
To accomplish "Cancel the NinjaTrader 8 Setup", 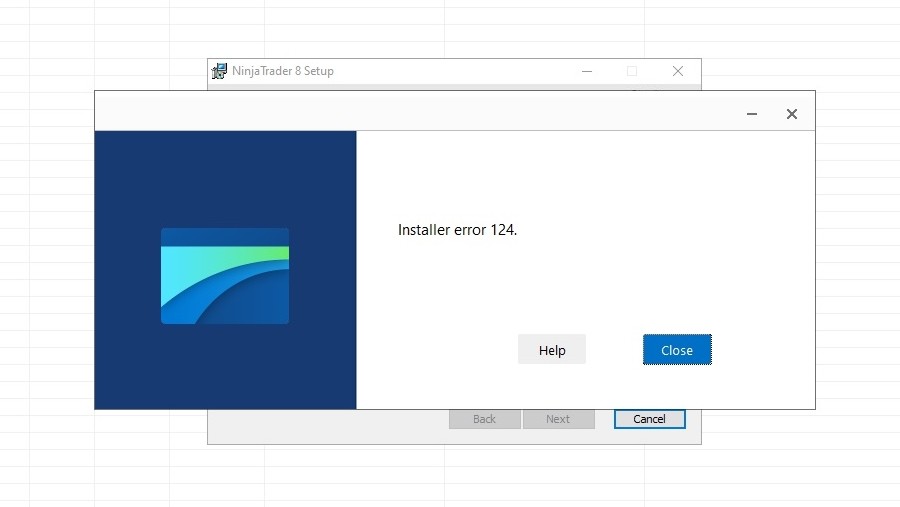I will pyautogui.click(x=649, y=419).
